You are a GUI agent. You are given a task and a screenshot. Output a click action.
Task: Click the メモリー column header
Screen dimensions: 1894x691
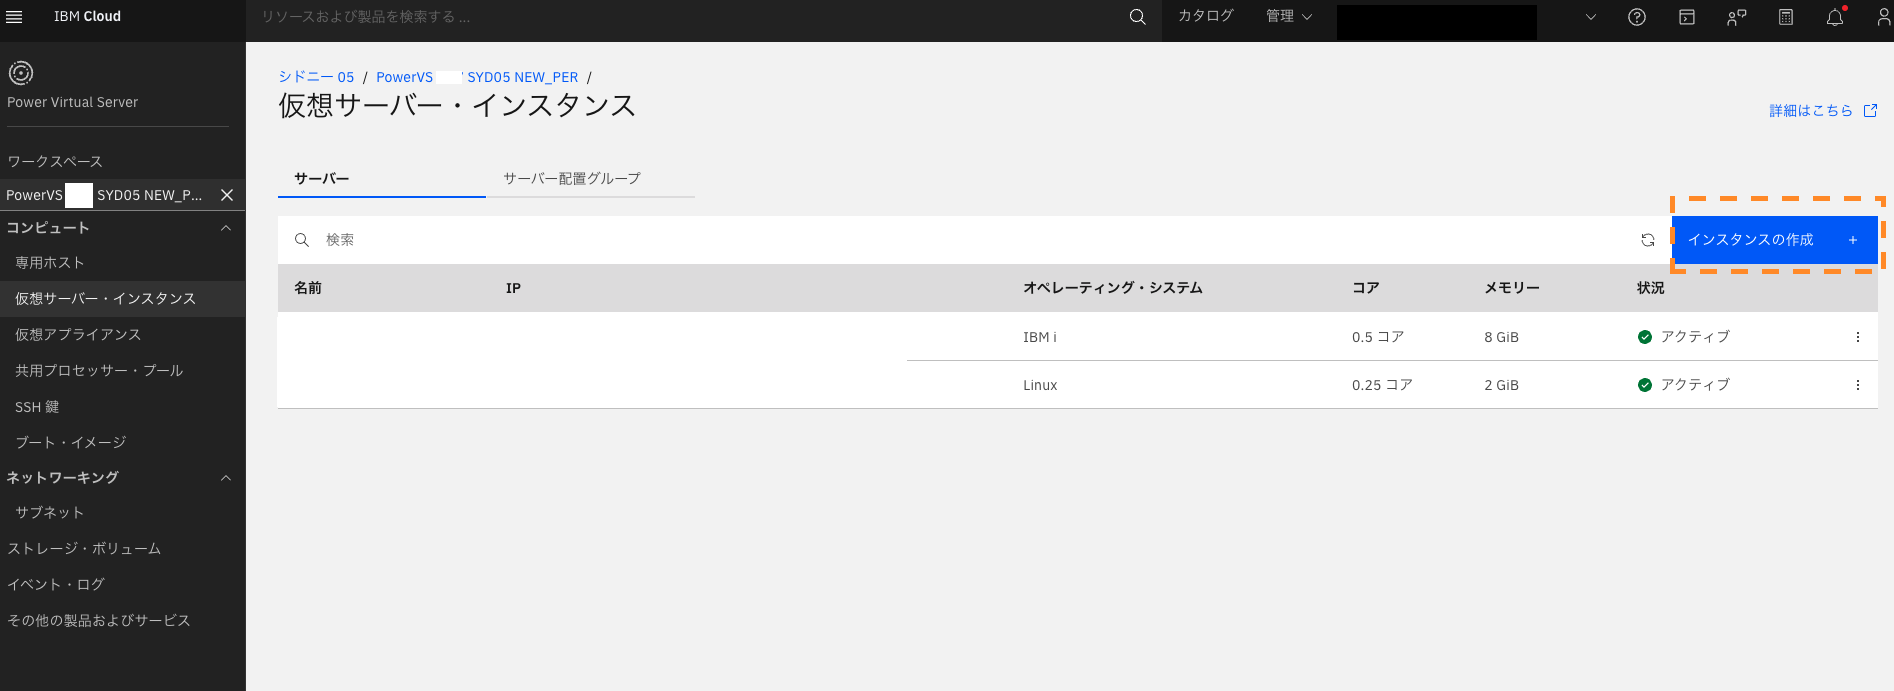[x=1512, y=288]
